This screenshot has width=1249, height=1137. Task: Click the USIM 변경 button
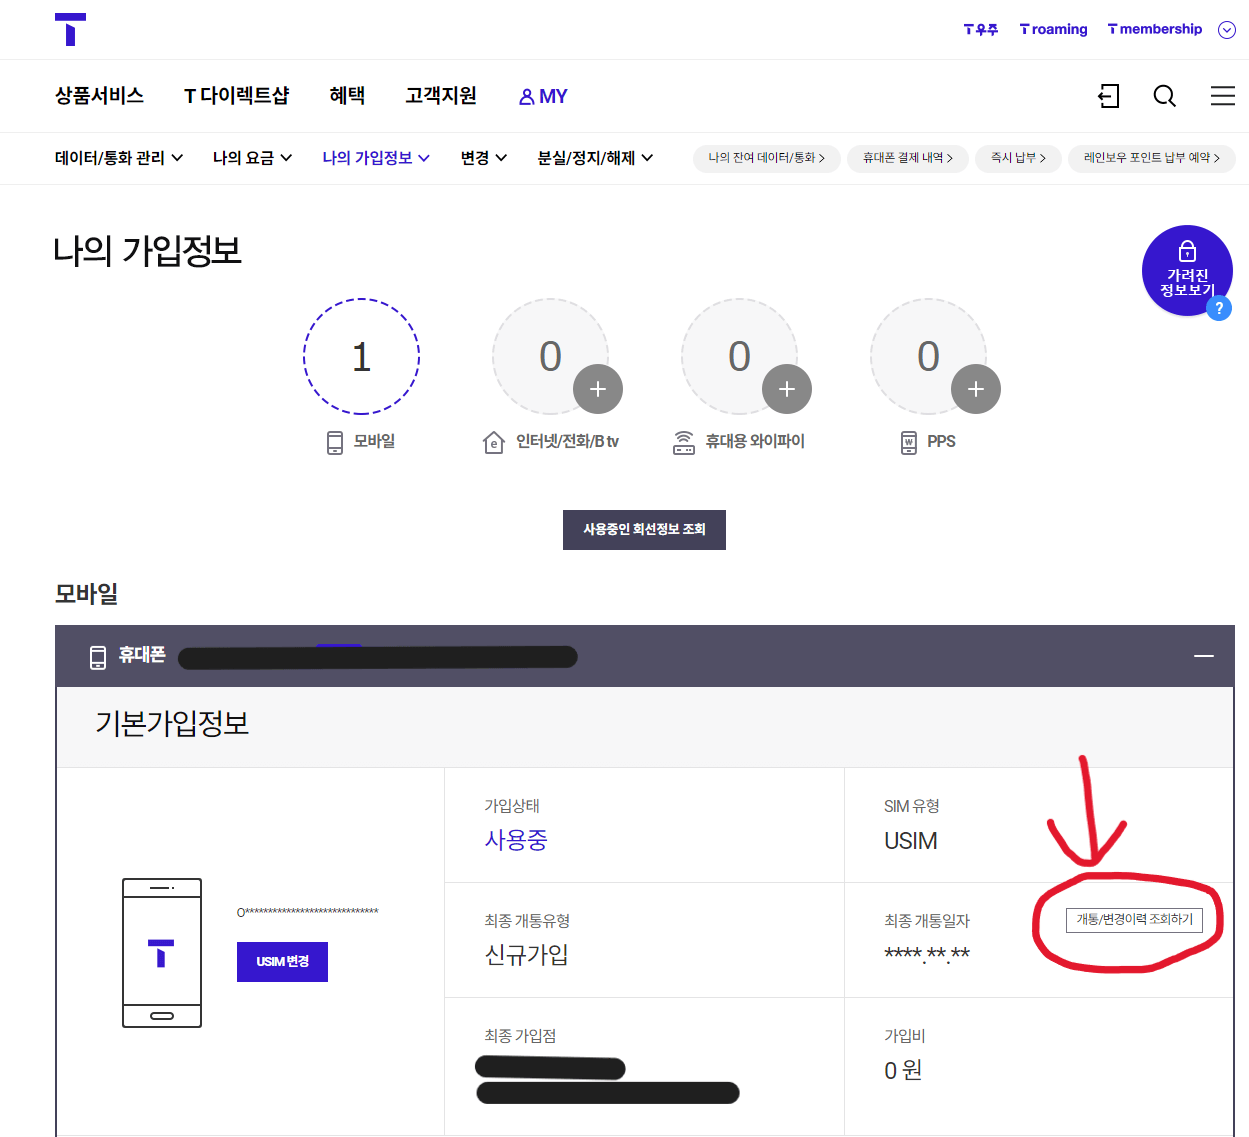click(282, 961)
